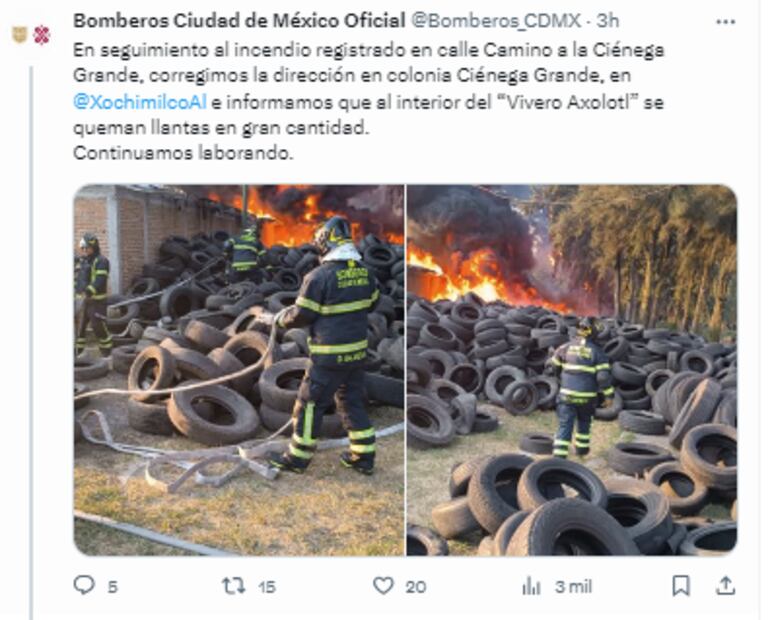Click the @Bomberos_CDMX handle
Screen dimensions: 772x620
point(496,21)
